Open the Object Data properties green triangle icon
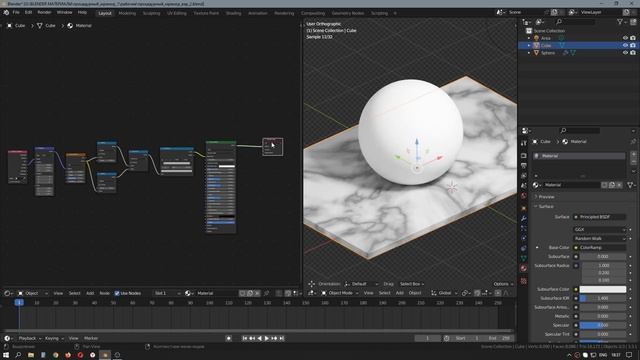The width and height of the screenshot is (640, 360). tap(524, 258)
